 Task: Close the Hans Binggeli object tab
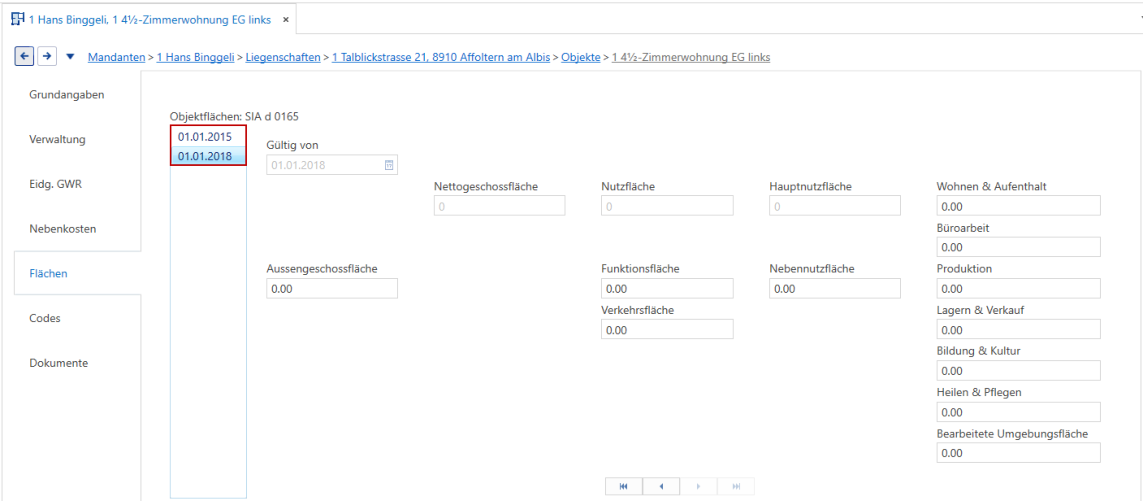pyautogui.click(x=286, y=20)
